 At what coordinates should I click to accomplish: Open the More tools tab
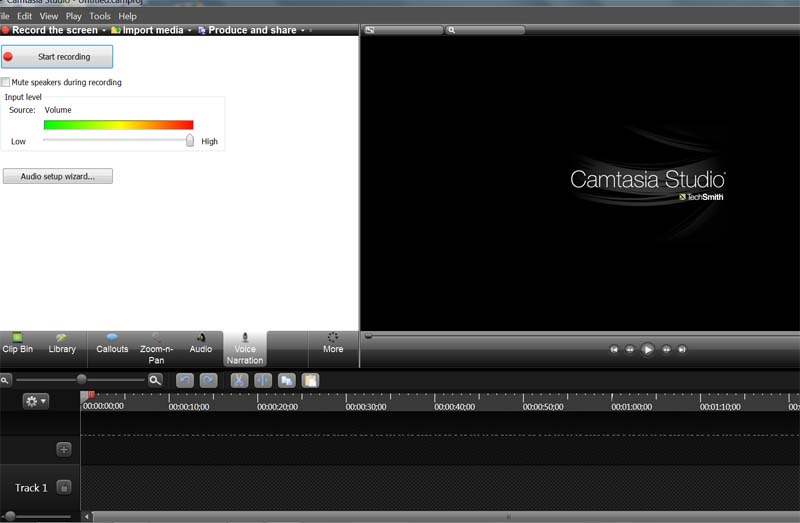pos(333,344)
